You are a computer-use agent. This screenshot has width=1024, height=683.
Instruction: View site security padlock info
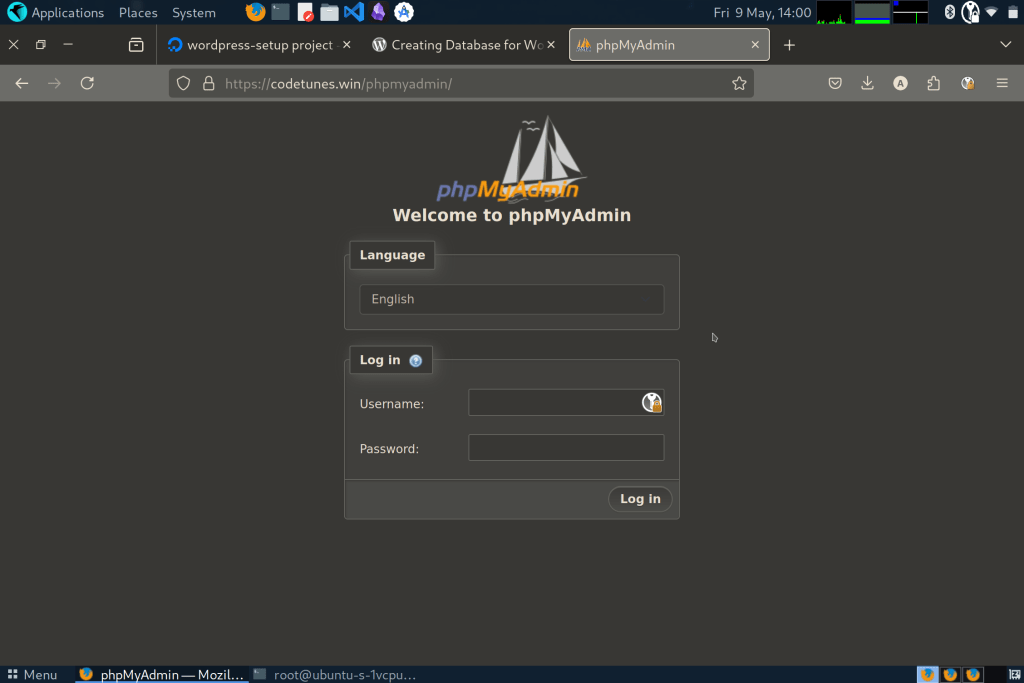pyautogui.click(x=208, y=83)
